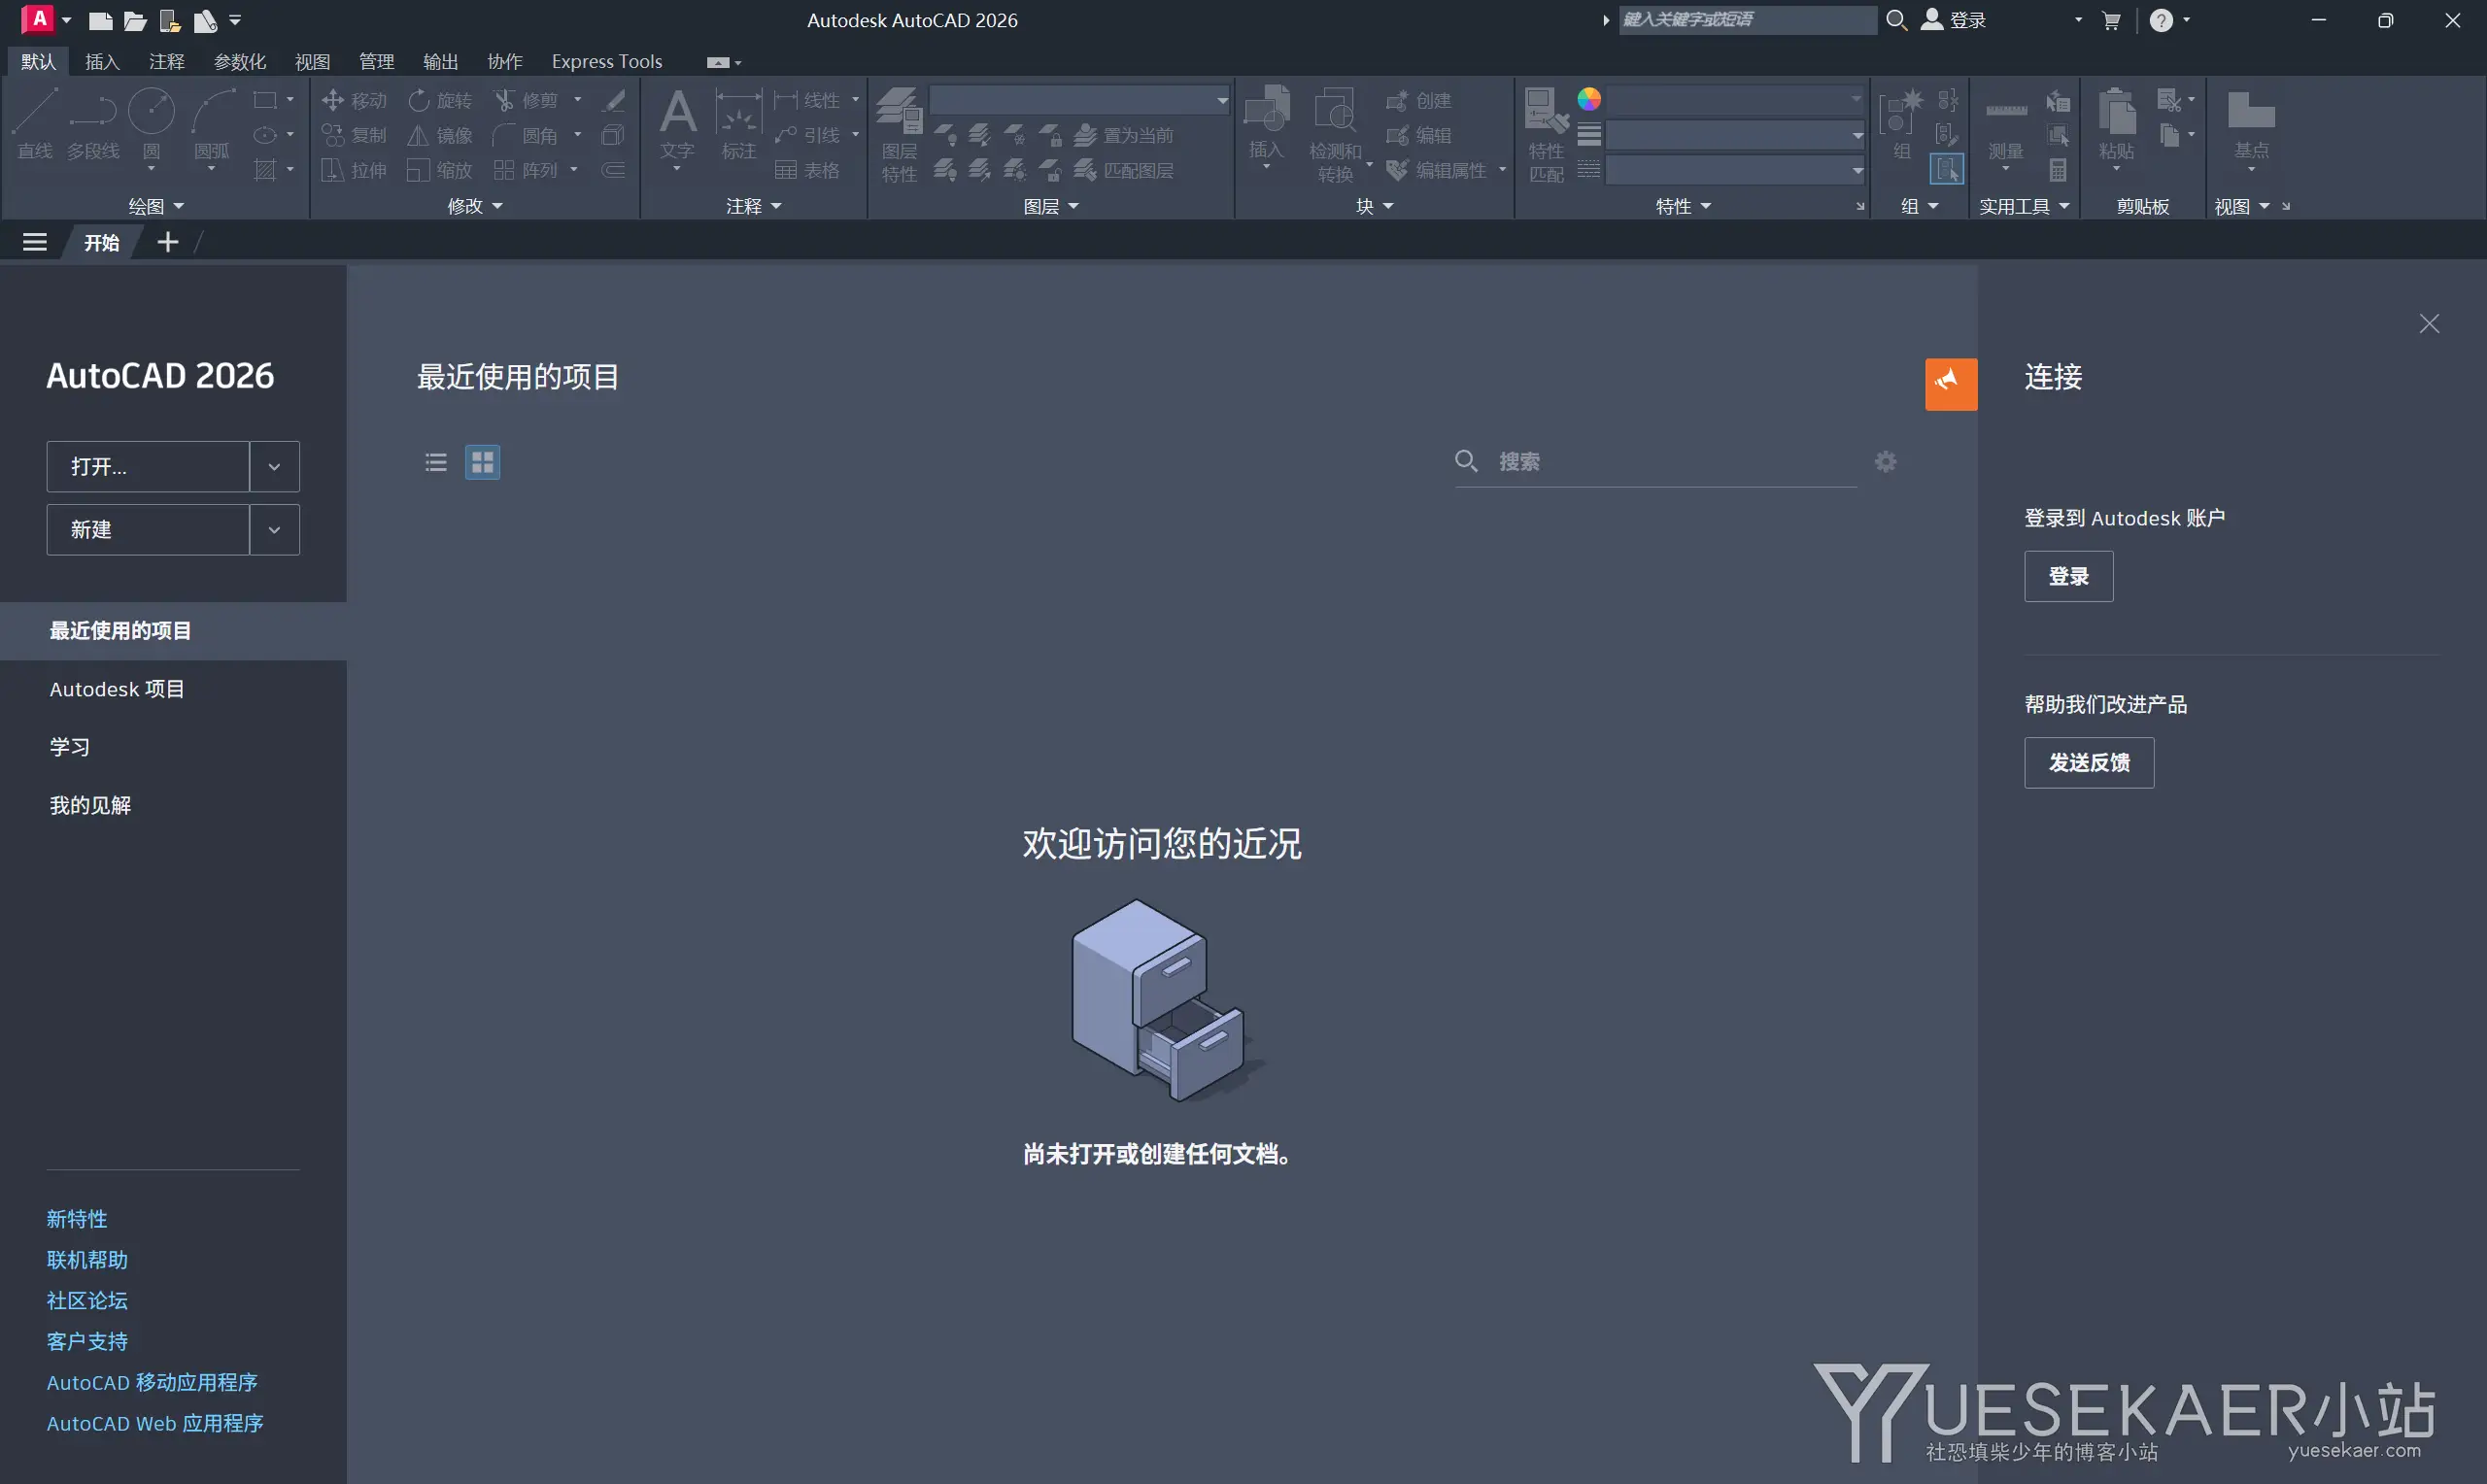Add a new drawing tab with plus
2487x1484 pixels.
168,242
